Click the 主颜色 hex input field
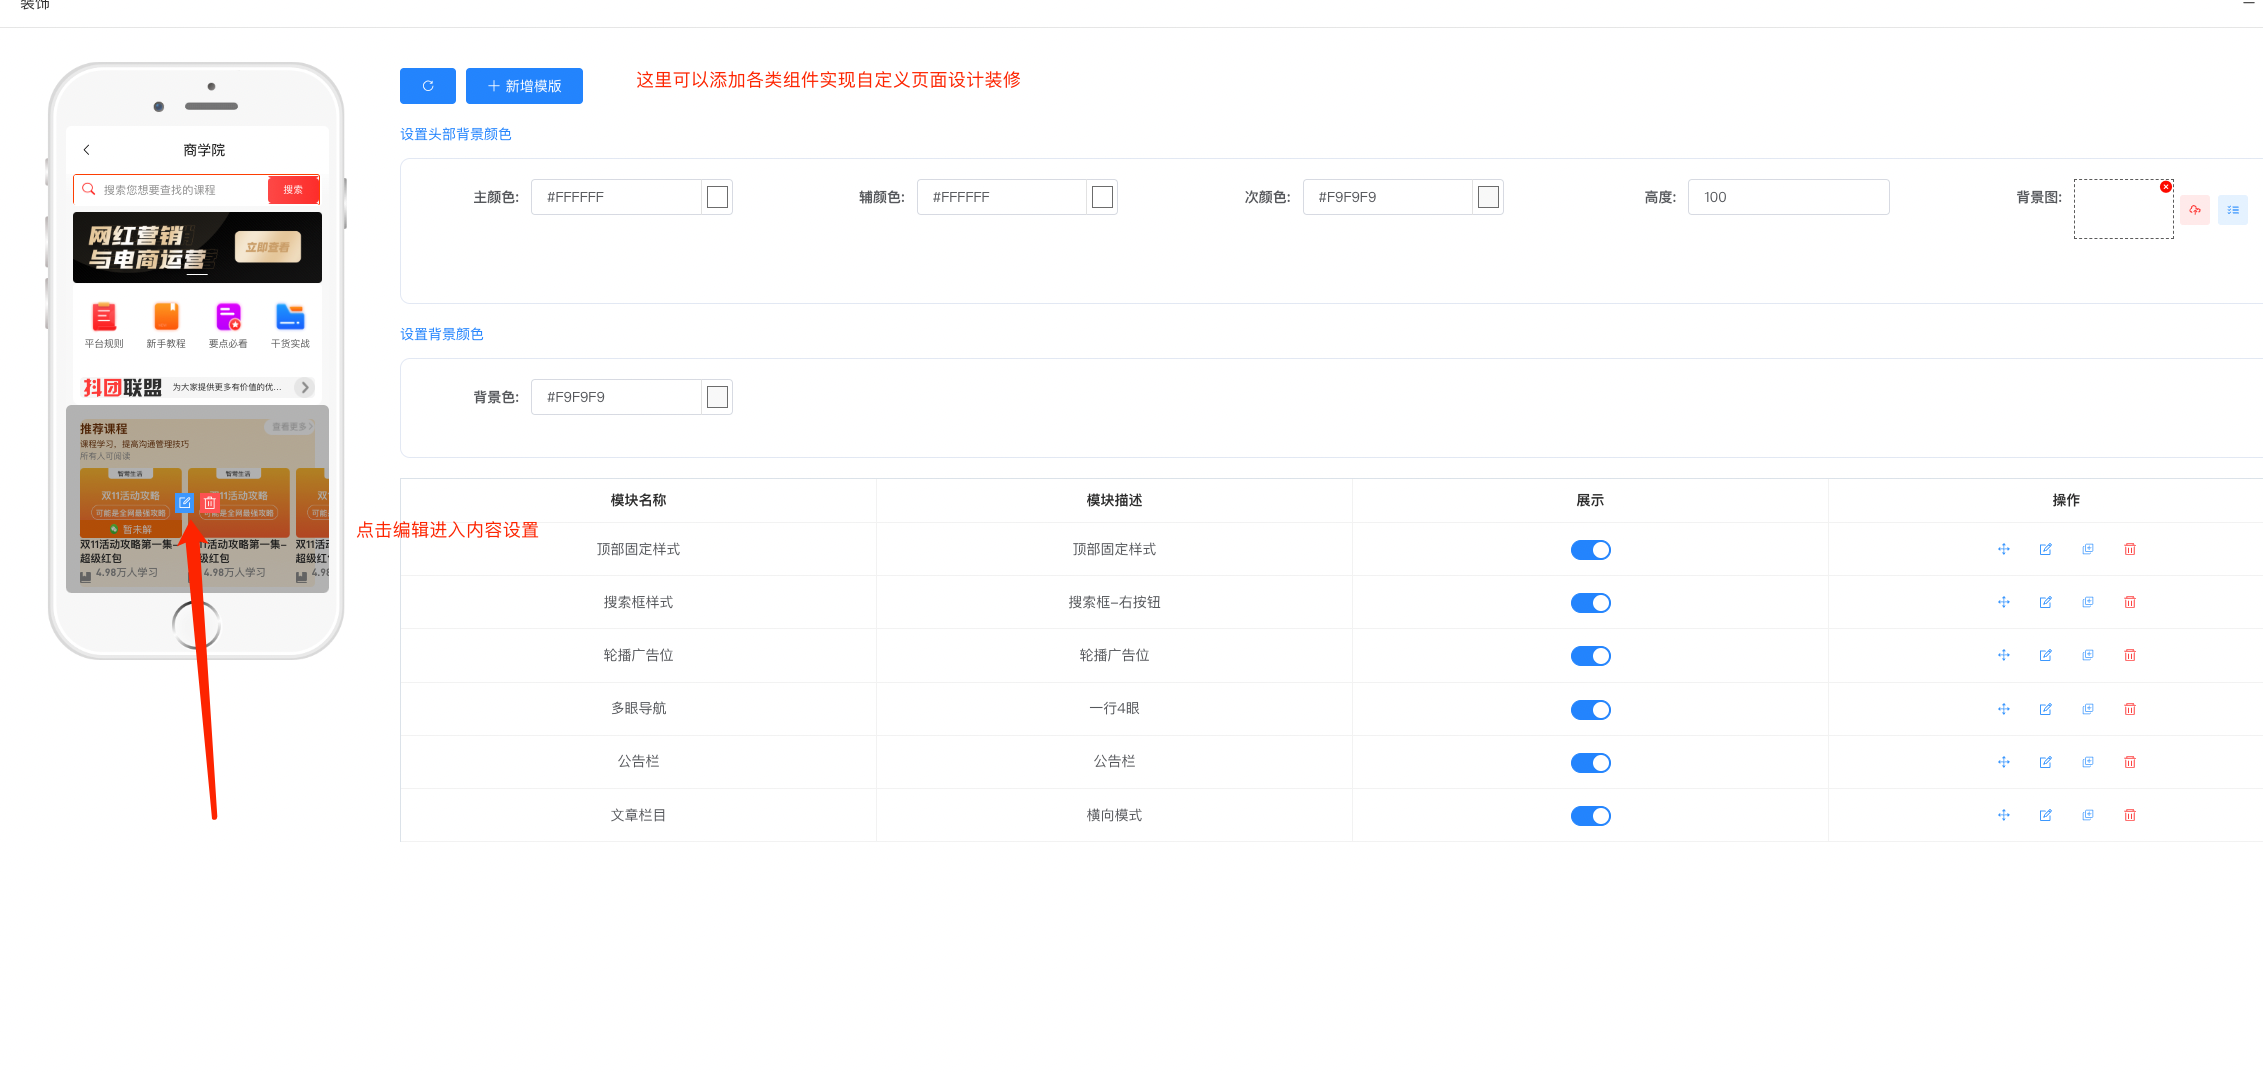 pos(616,197)
